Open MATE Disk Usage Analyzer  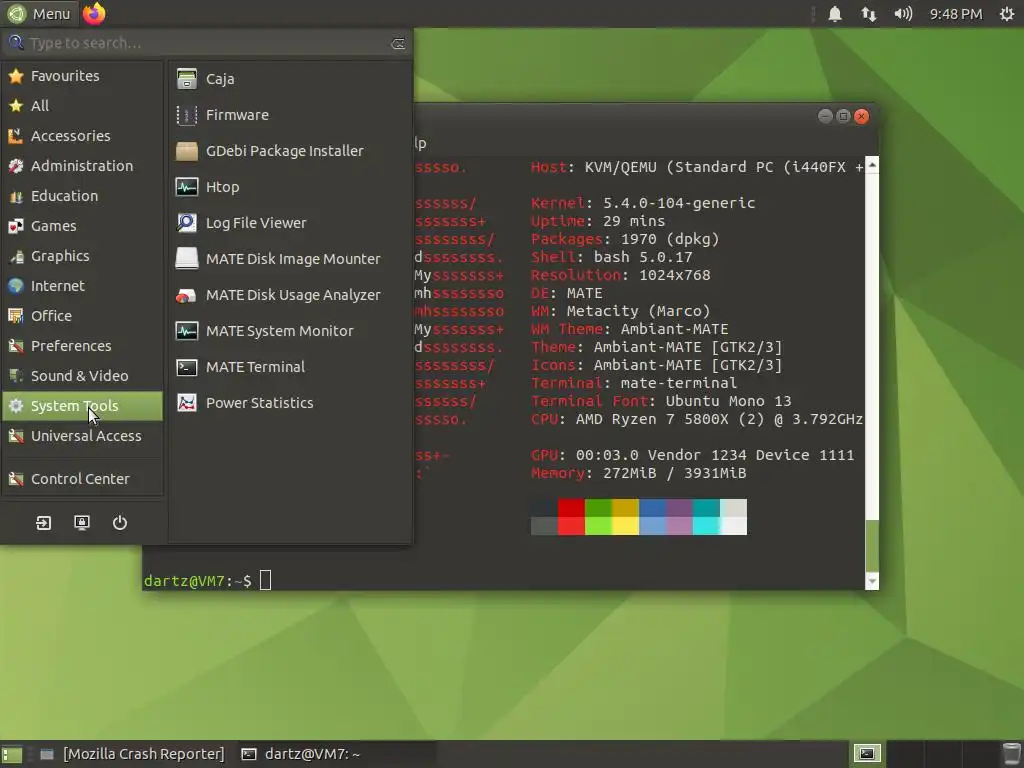tap(290, 295)
